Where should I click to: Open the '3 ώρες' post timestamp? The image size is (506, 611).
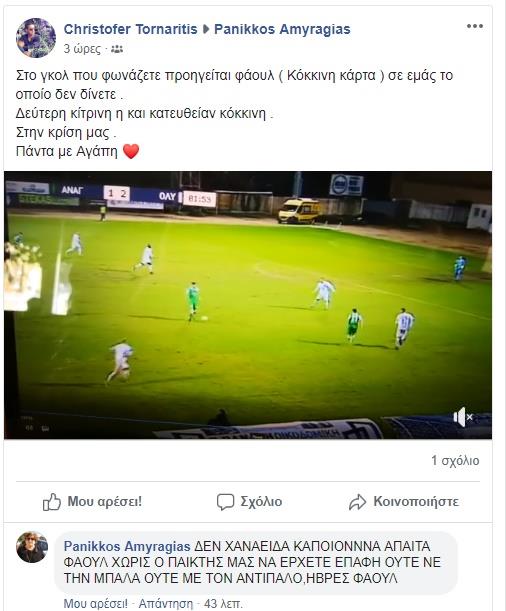(82, 49)
